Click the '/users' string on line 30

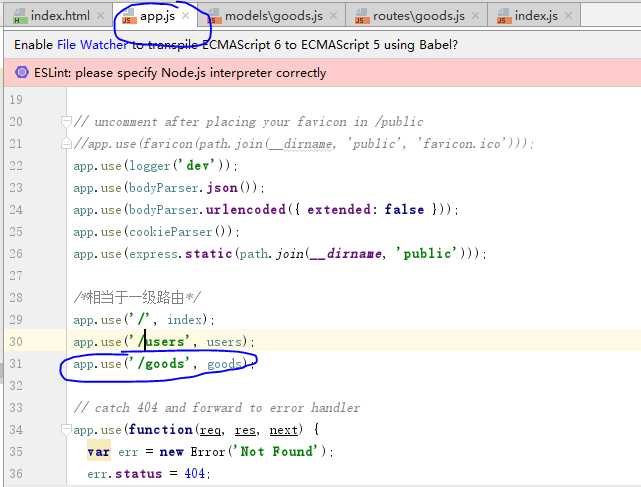click(161, 341)
